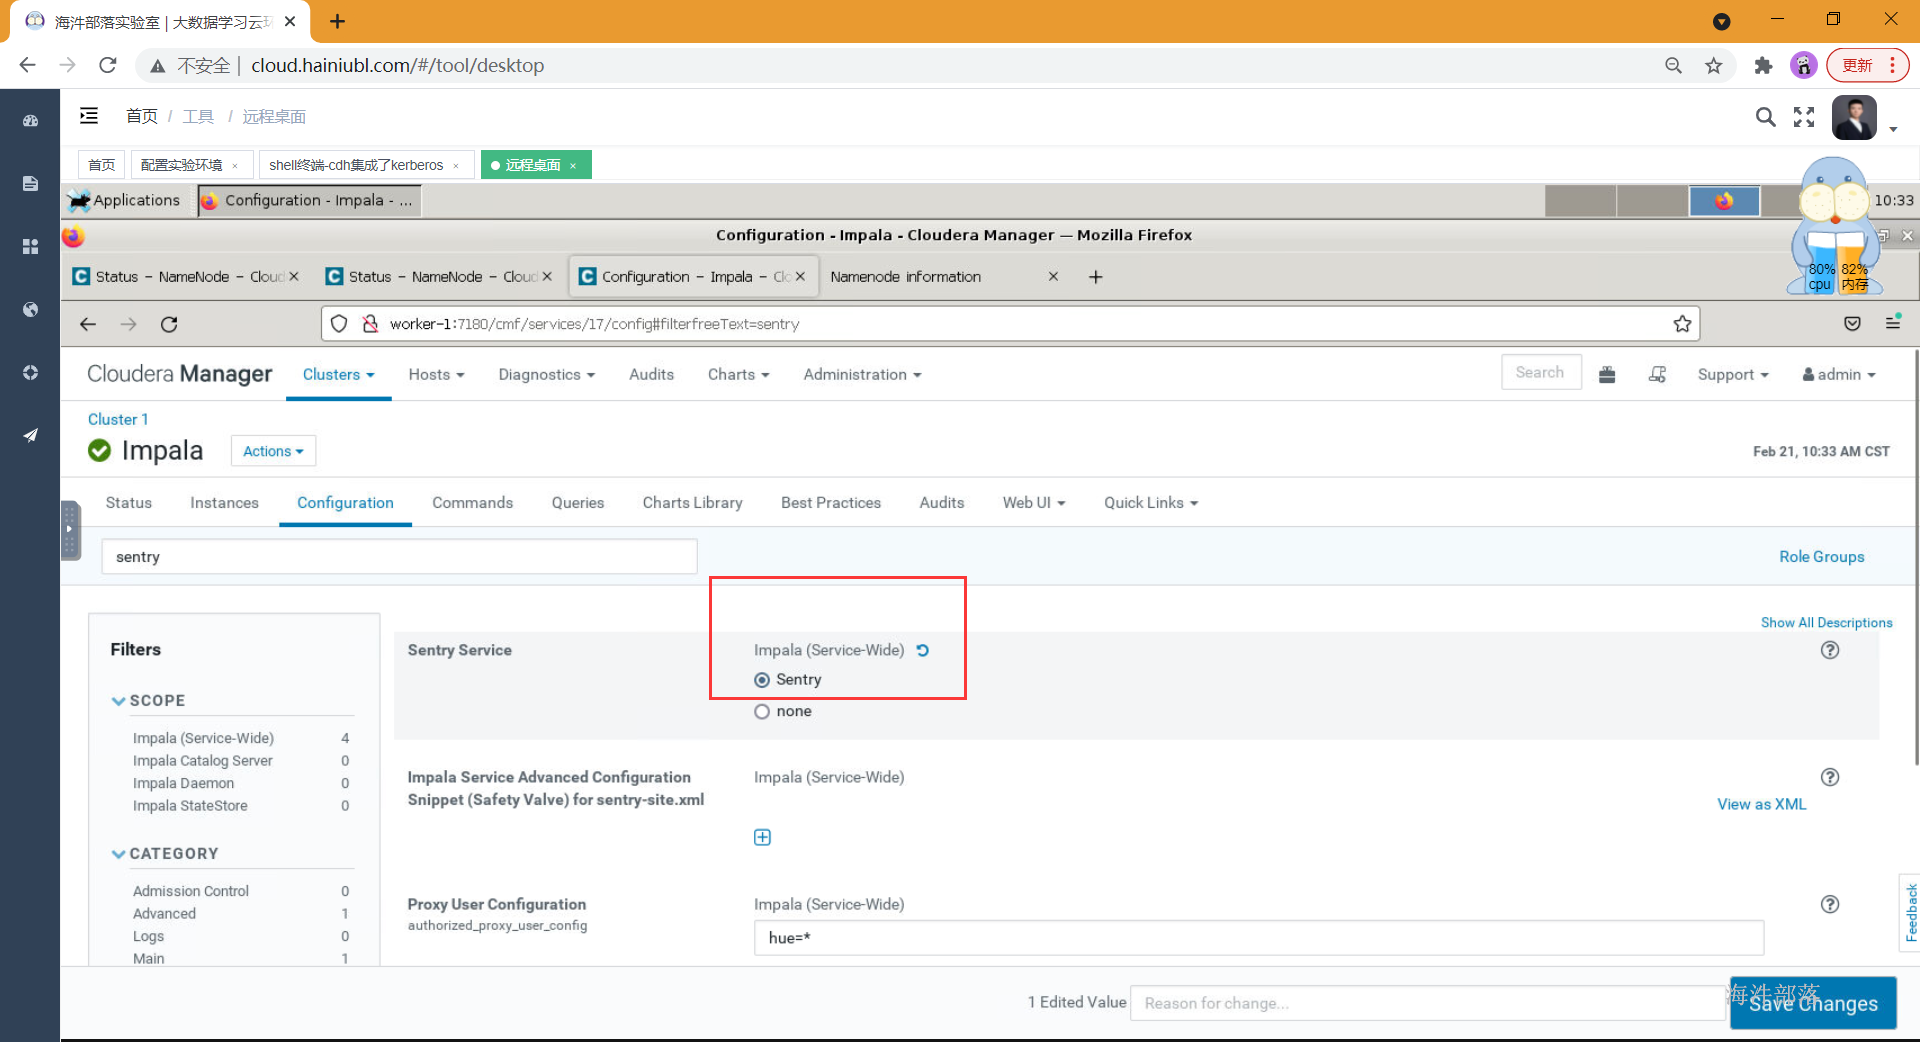Screen dimensions: 1920x1042
Task: Open the Impala Actions dropdown
Action: click(273, 451)
